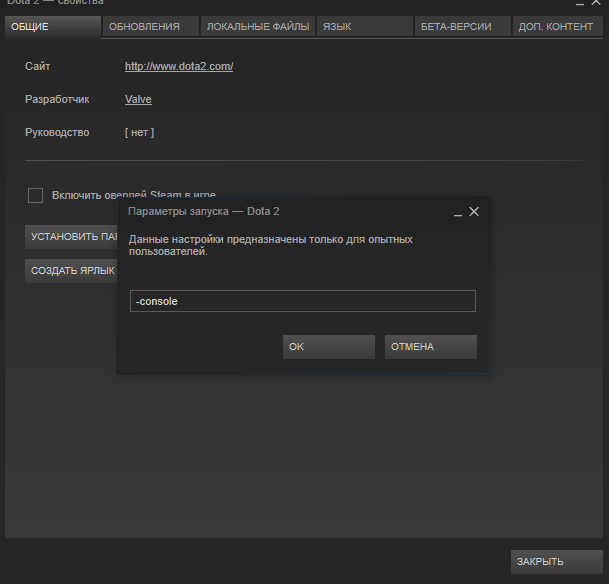Open the ЛОКАЛЬНЫЕ ФАЙЛЫ tab
Screen dimensions: 609x584
(258, 26)
